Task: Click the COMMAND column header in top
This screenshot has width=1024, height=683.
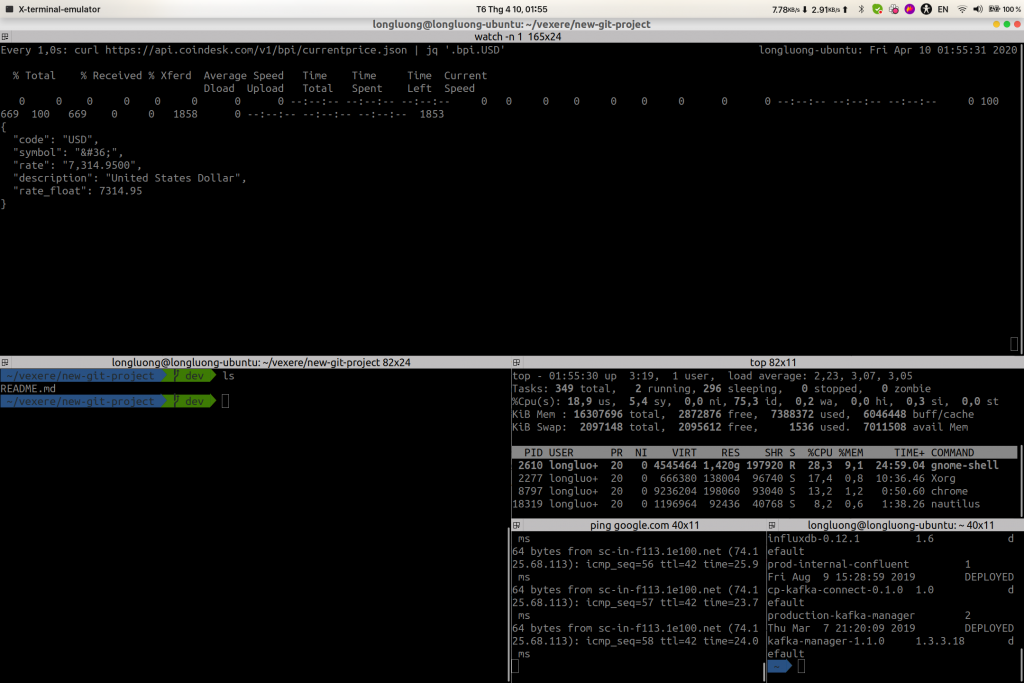Action: click(x=952, y=453)
